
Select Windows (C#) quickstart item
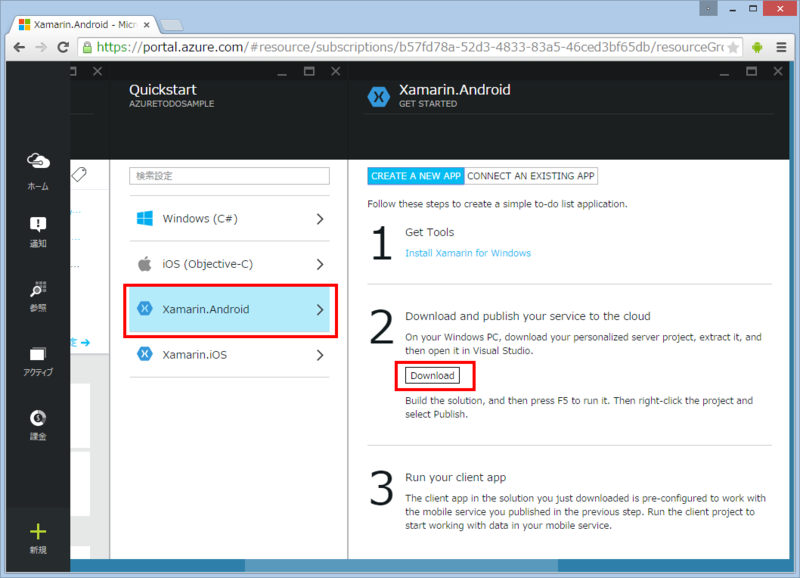tap(230, 218)
